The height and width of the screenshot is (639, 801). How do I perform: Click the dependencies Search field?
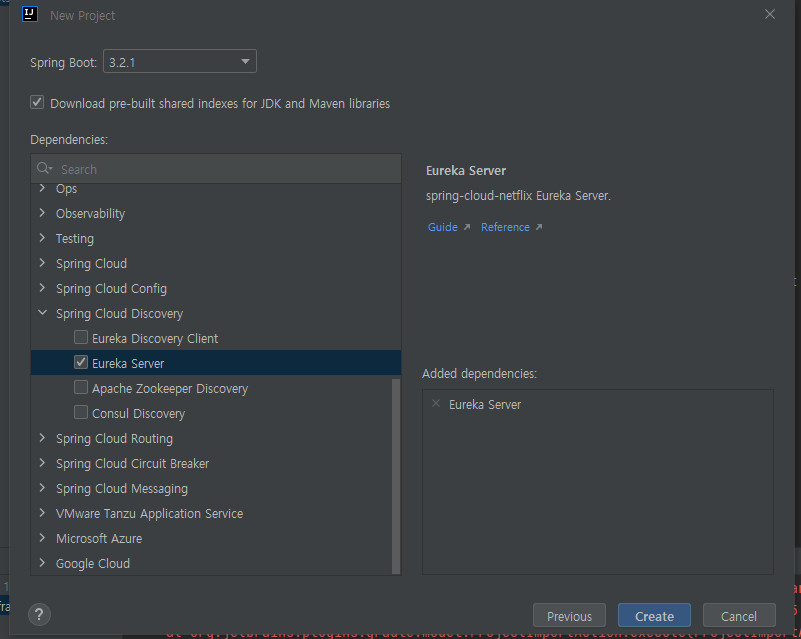pyautogui.click(x=216, y=169)
